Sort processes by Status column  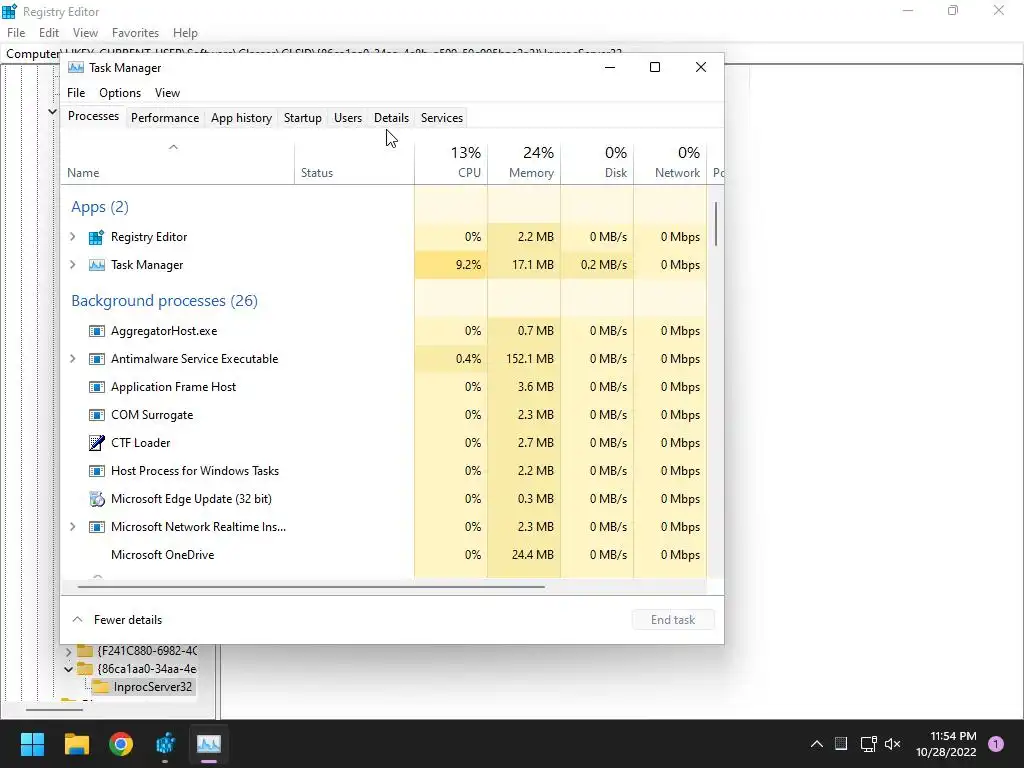coord(355,162)
